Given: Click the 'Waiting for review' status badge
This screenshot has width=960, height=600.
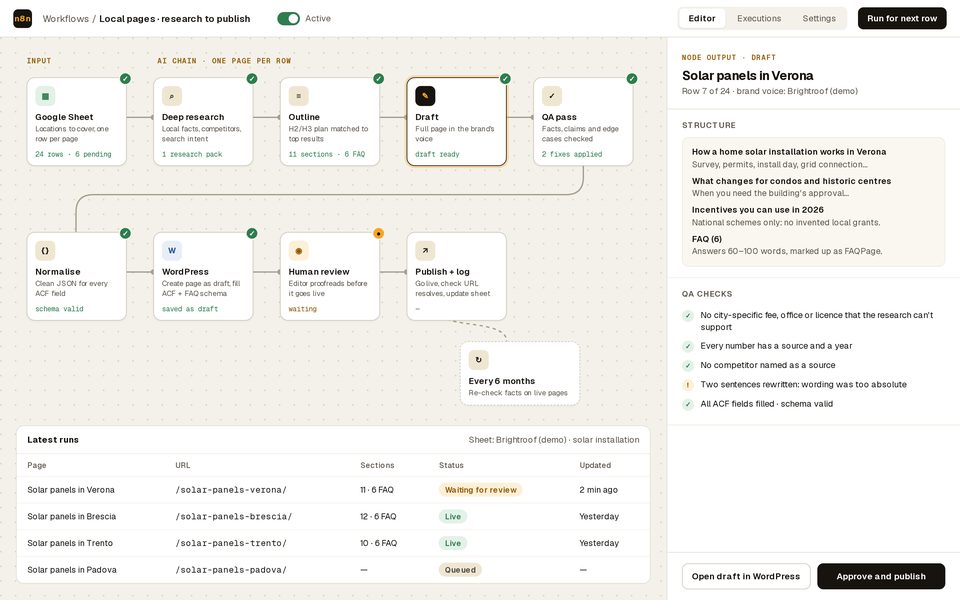Looking at the screenshot, I should (481, 490).
